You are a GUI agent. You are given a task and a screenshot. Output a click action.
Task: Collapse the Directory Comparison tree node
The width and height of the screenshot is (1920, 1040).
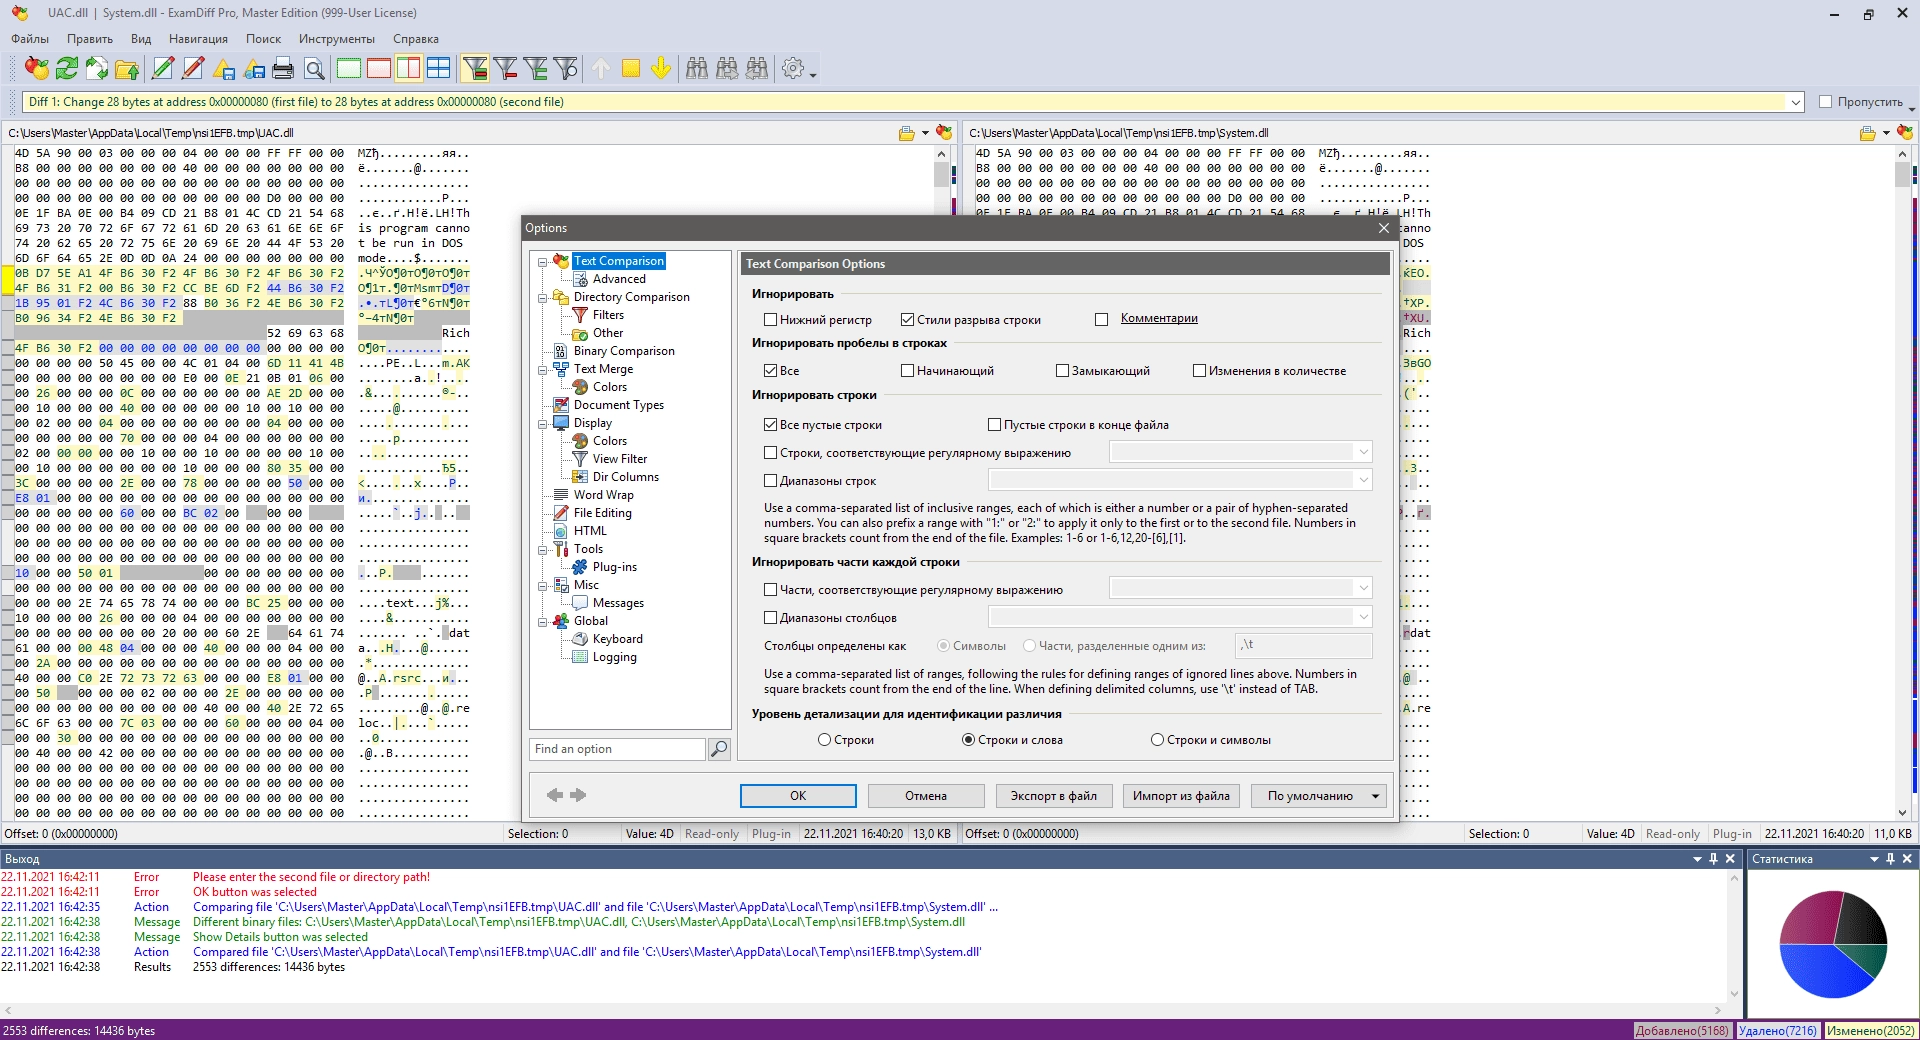click(543, 298)
